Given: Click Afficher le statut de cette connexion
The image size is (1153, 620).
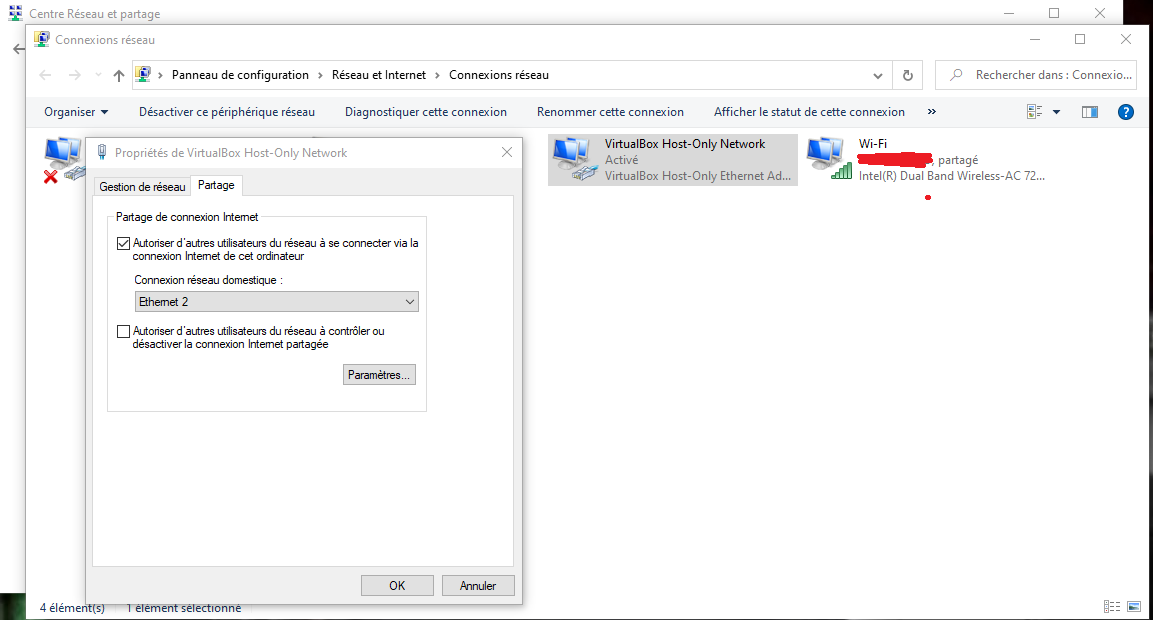Looking at the screenshot, I should point(809,112).
